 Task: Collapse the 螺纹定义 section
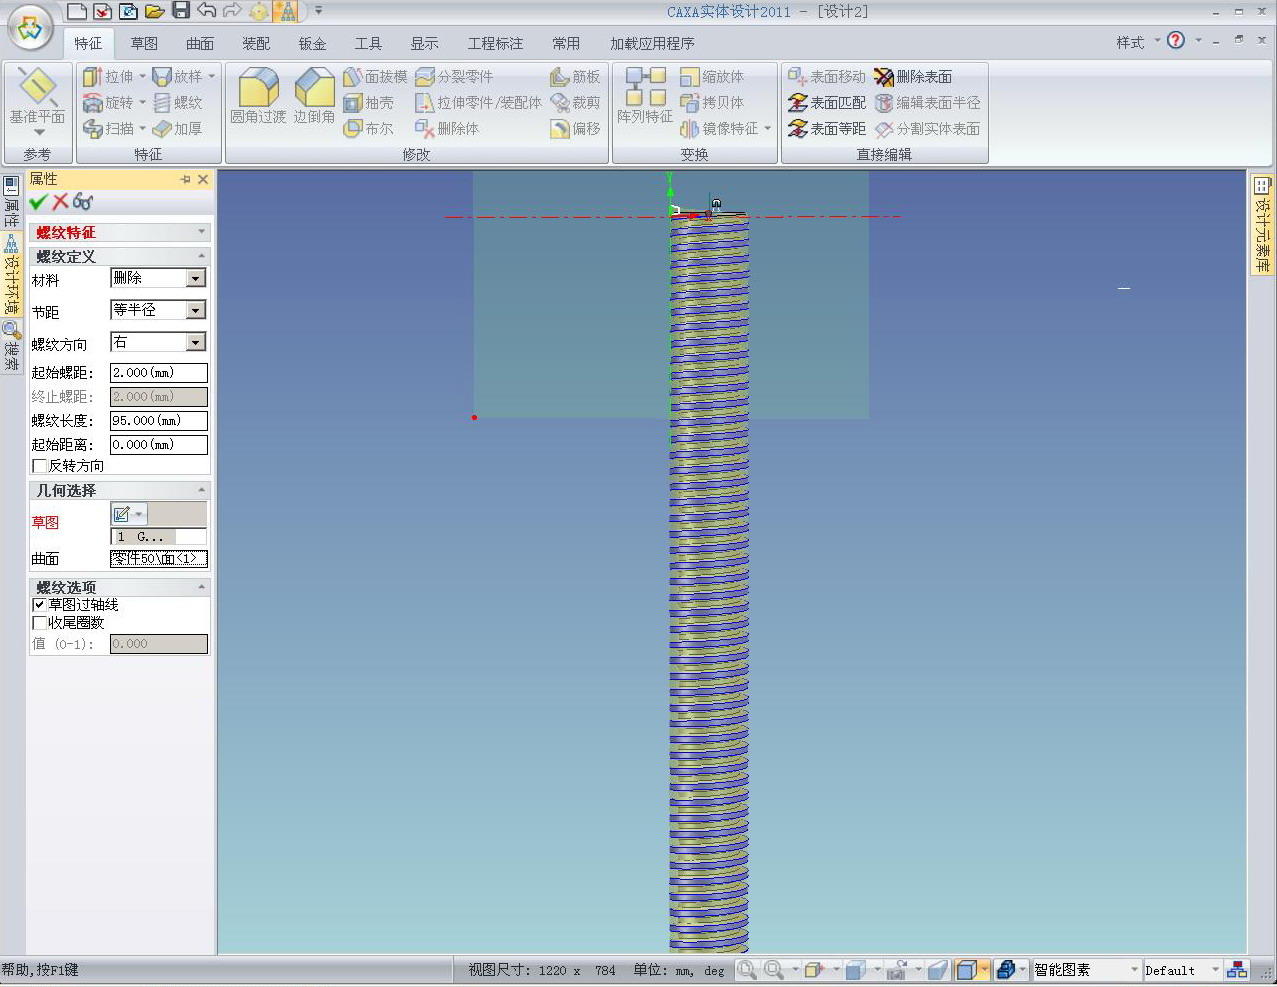click(201, 257)
